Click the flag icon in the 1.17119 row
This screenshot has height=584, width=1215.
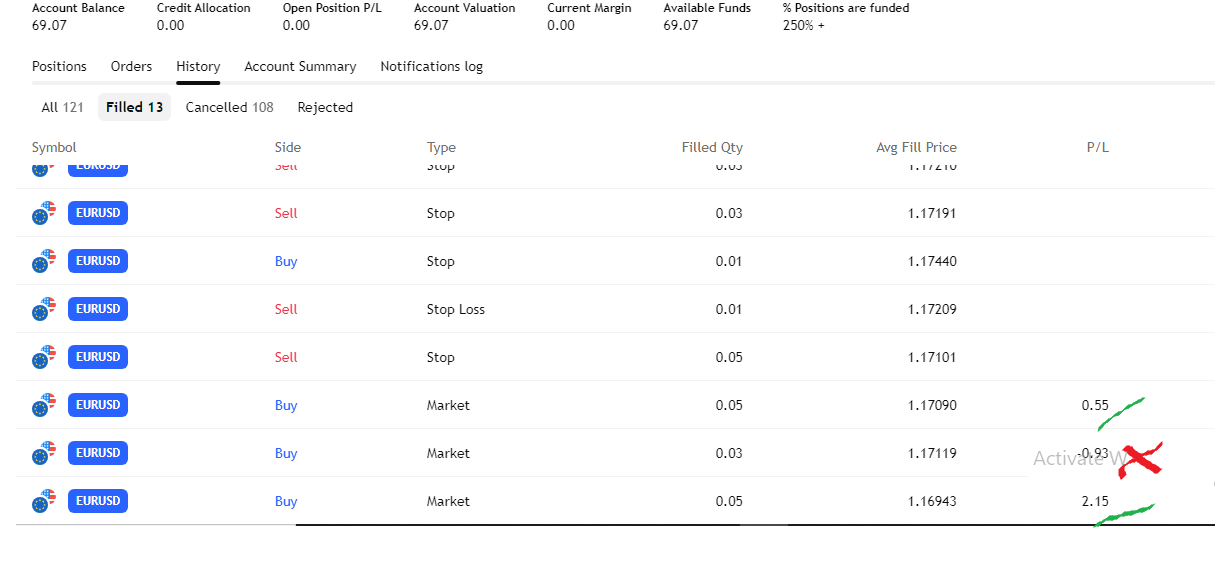[43, 453]
